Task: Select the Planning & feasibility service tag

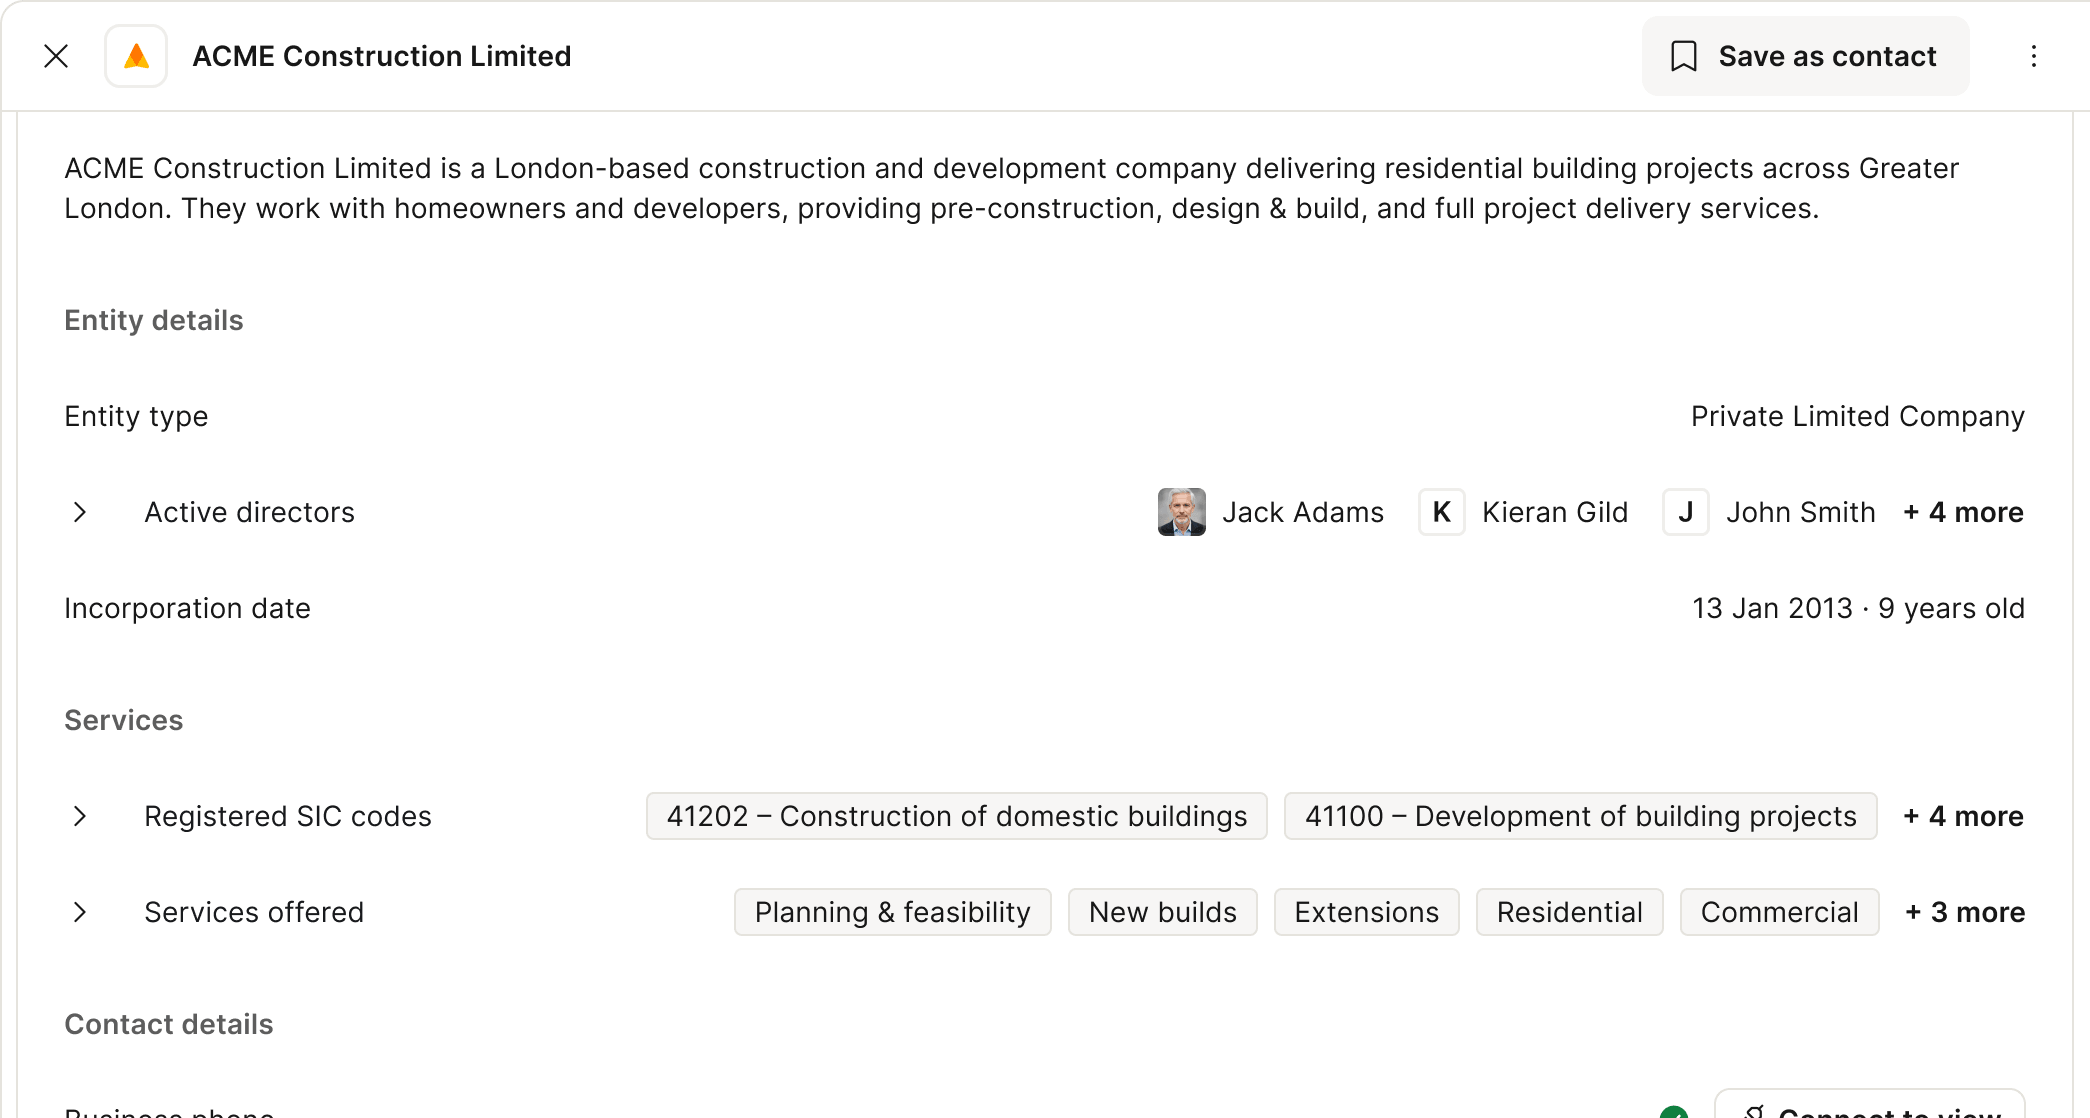Action: [892, 912]
